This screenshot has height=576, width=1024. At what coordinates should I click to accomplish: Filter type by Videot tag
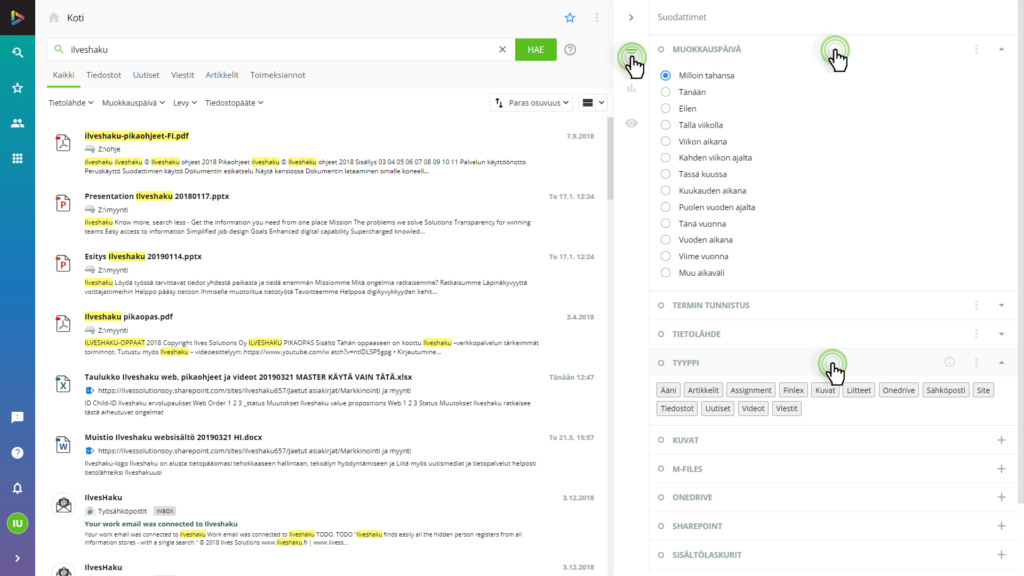point(753,408)
